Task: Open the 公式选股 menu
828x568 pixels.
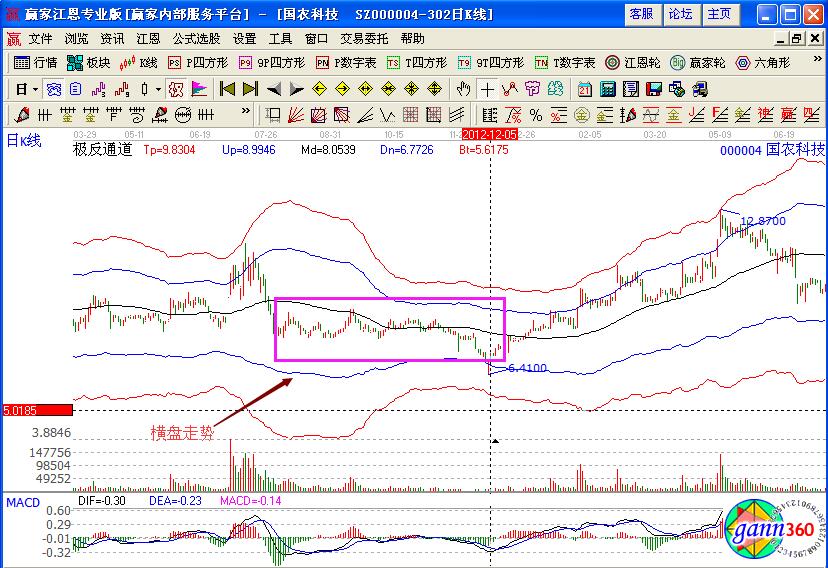Action: coord(195,38)
